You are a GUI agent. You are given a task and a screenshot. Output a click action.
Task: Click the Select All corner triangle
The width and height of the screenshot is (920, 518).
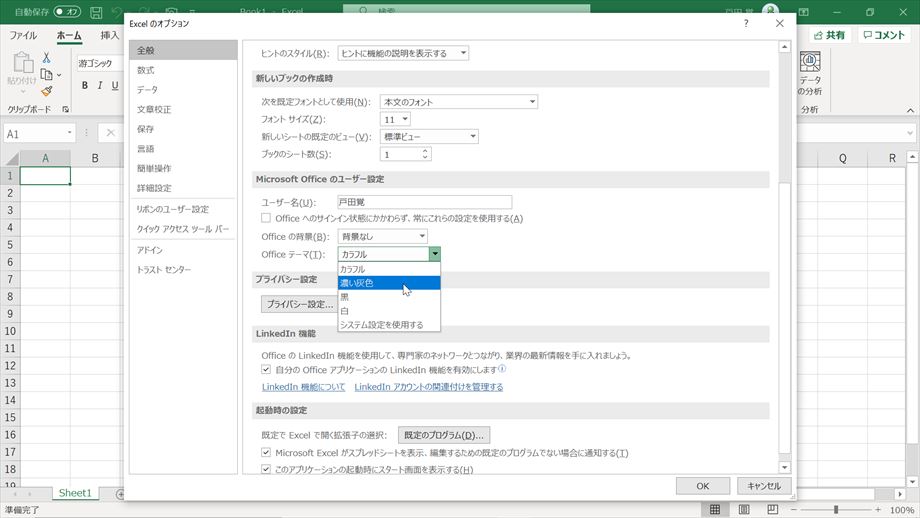11,158
